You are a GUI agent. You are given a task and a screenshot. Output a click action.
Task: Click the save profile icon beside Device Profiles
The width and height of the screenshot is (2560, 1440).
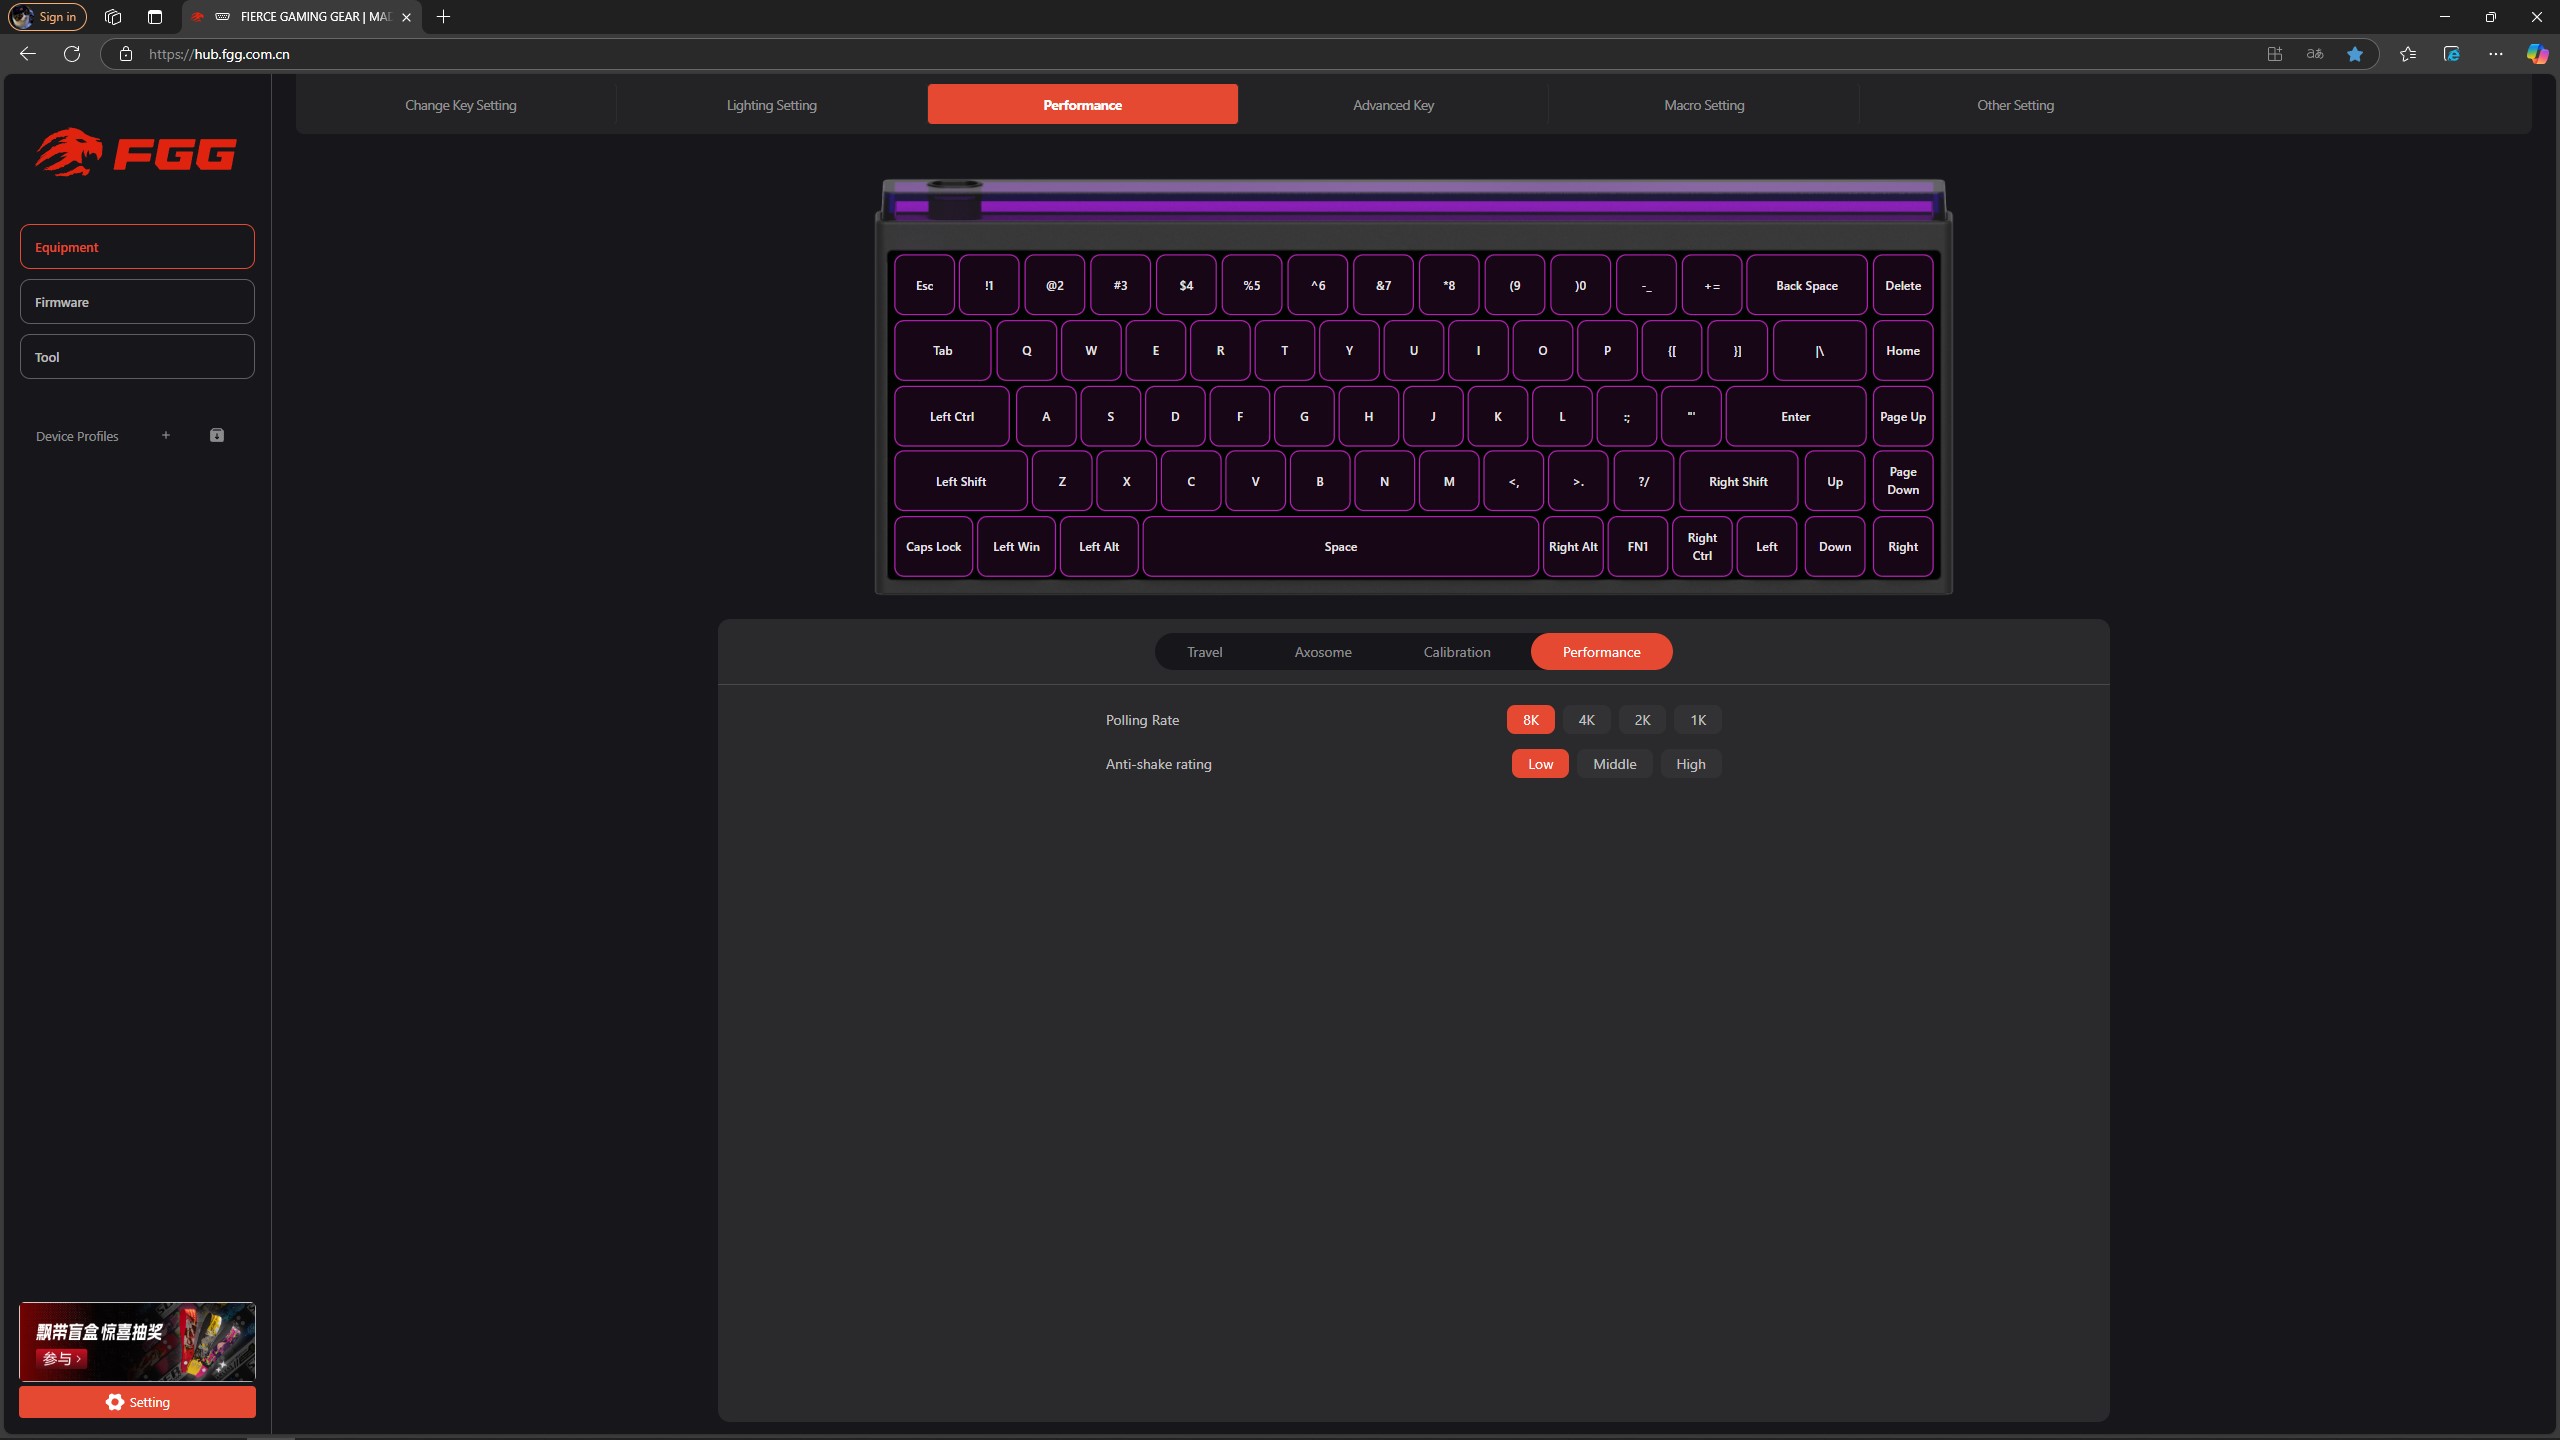[217, 435]
